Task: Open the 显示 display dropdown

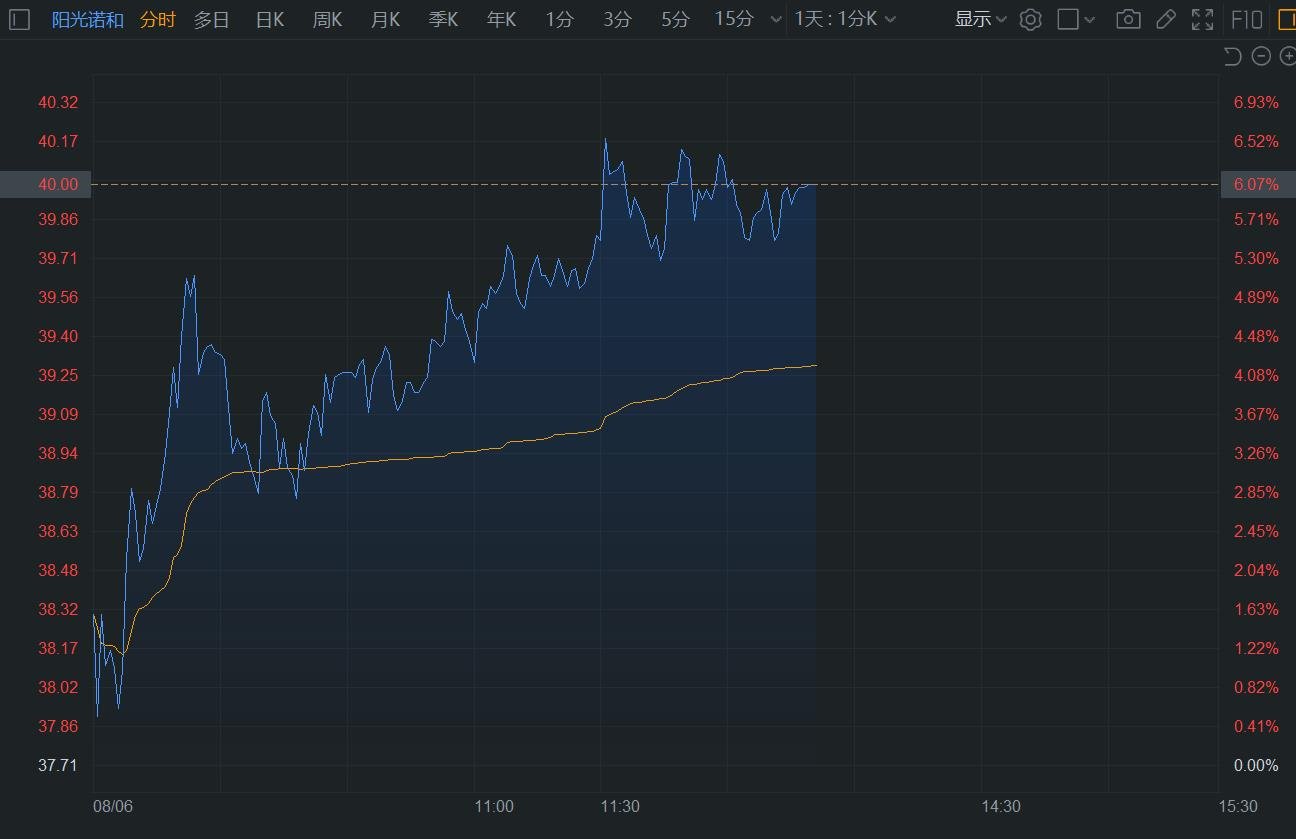Action: point(980,19)
